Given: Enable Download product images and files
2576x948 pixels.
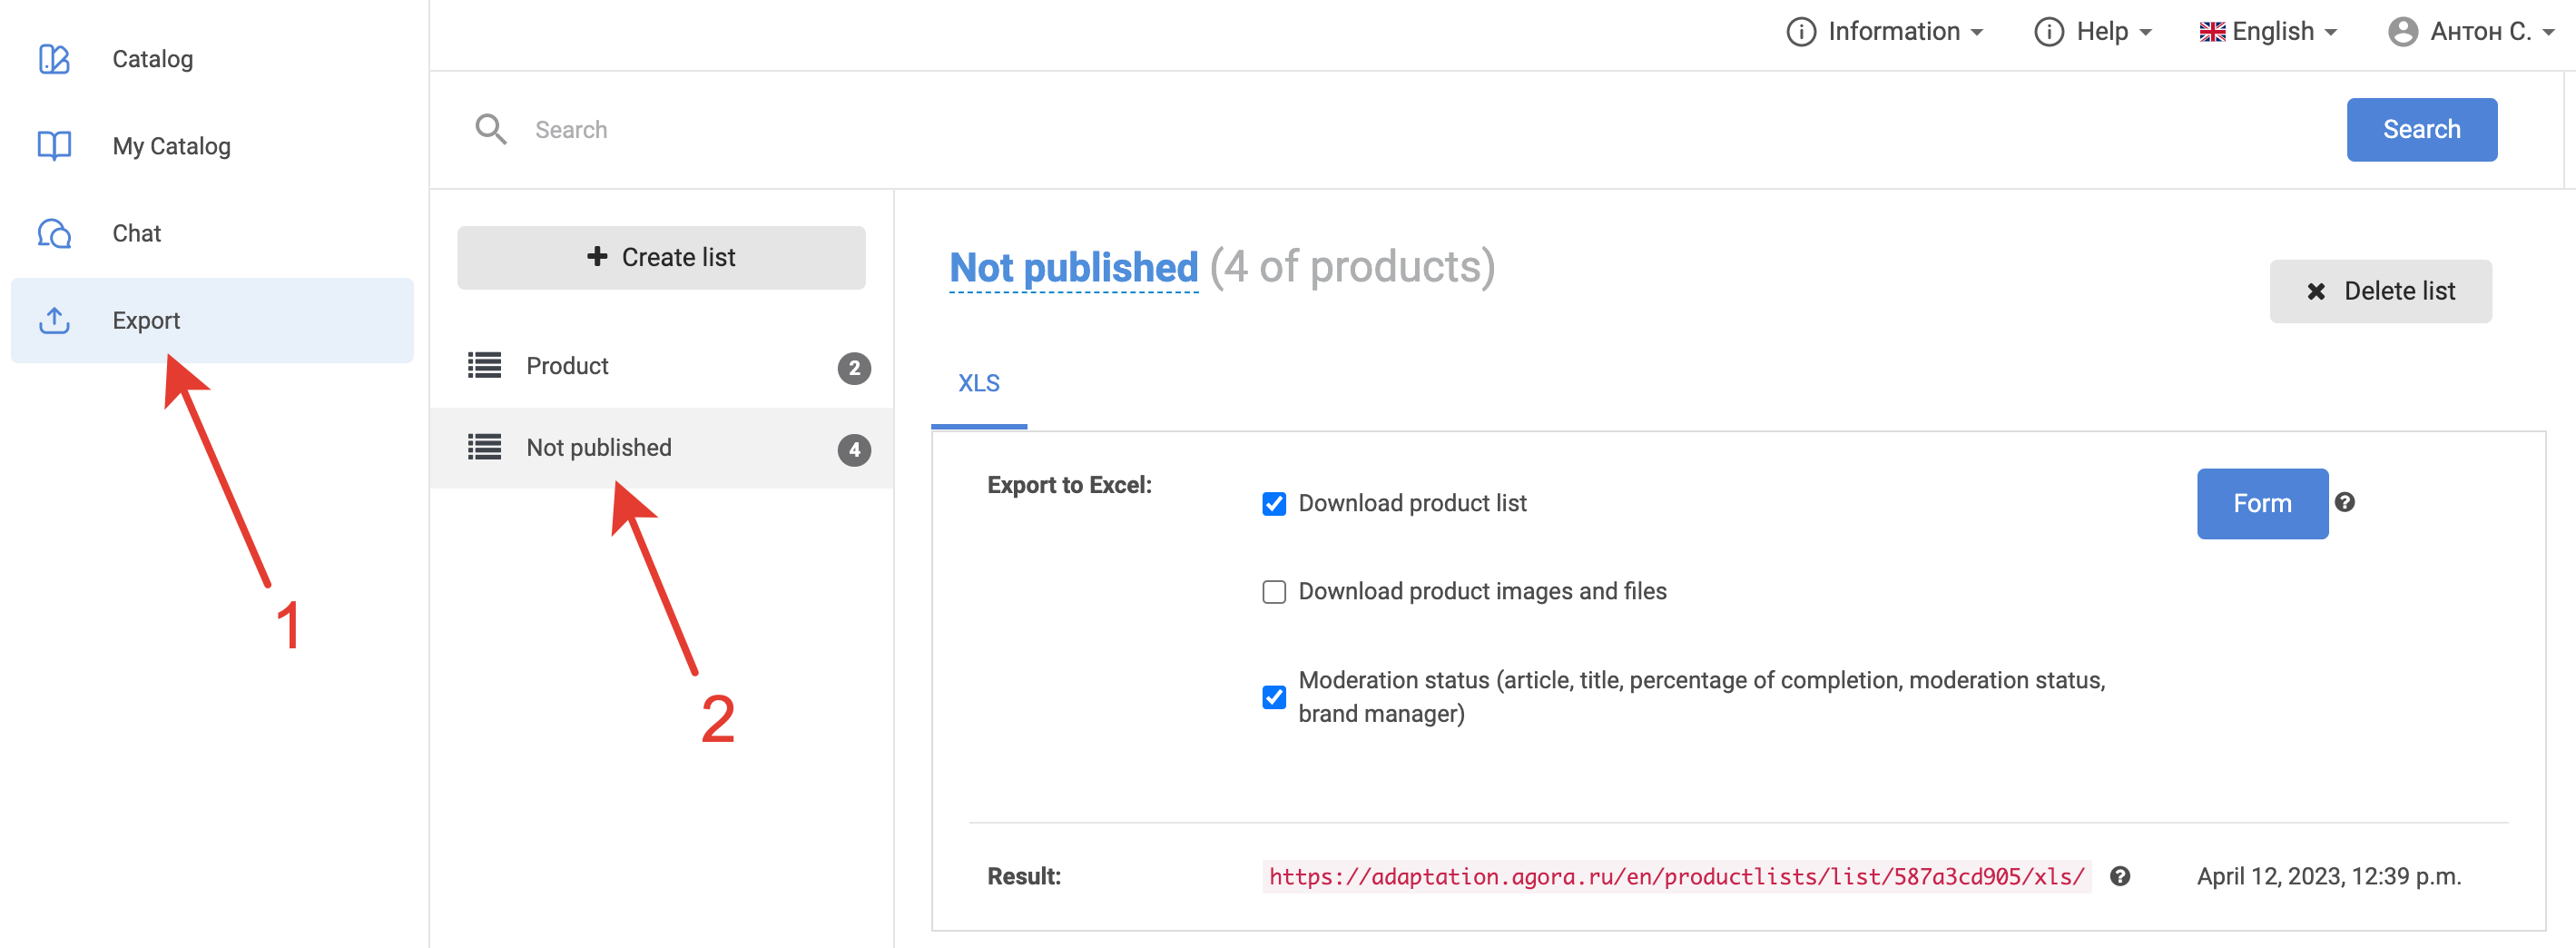Looking at the screenshot, I should click(x=1273, y=592).
